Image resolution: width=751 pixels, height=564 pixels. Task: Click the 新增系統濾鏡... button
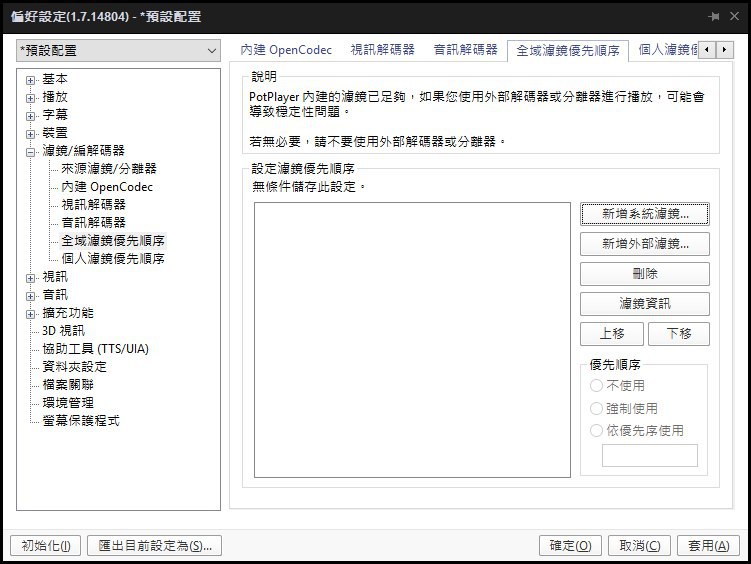(645, 214)
